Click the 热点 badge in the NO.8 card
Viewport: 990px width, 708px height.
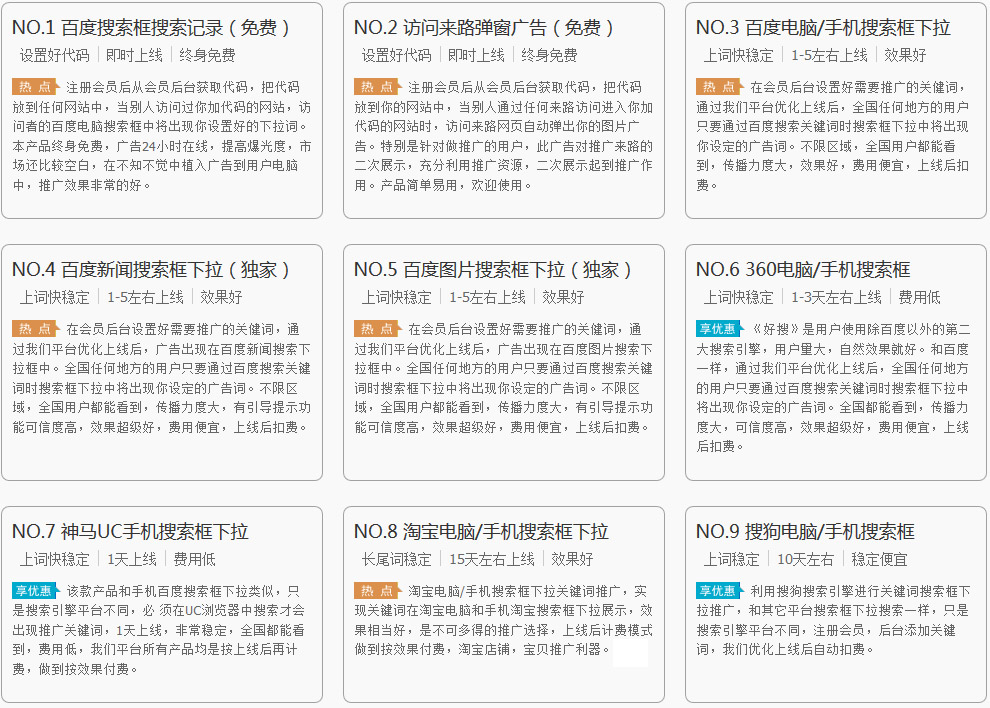click(377, 591)
